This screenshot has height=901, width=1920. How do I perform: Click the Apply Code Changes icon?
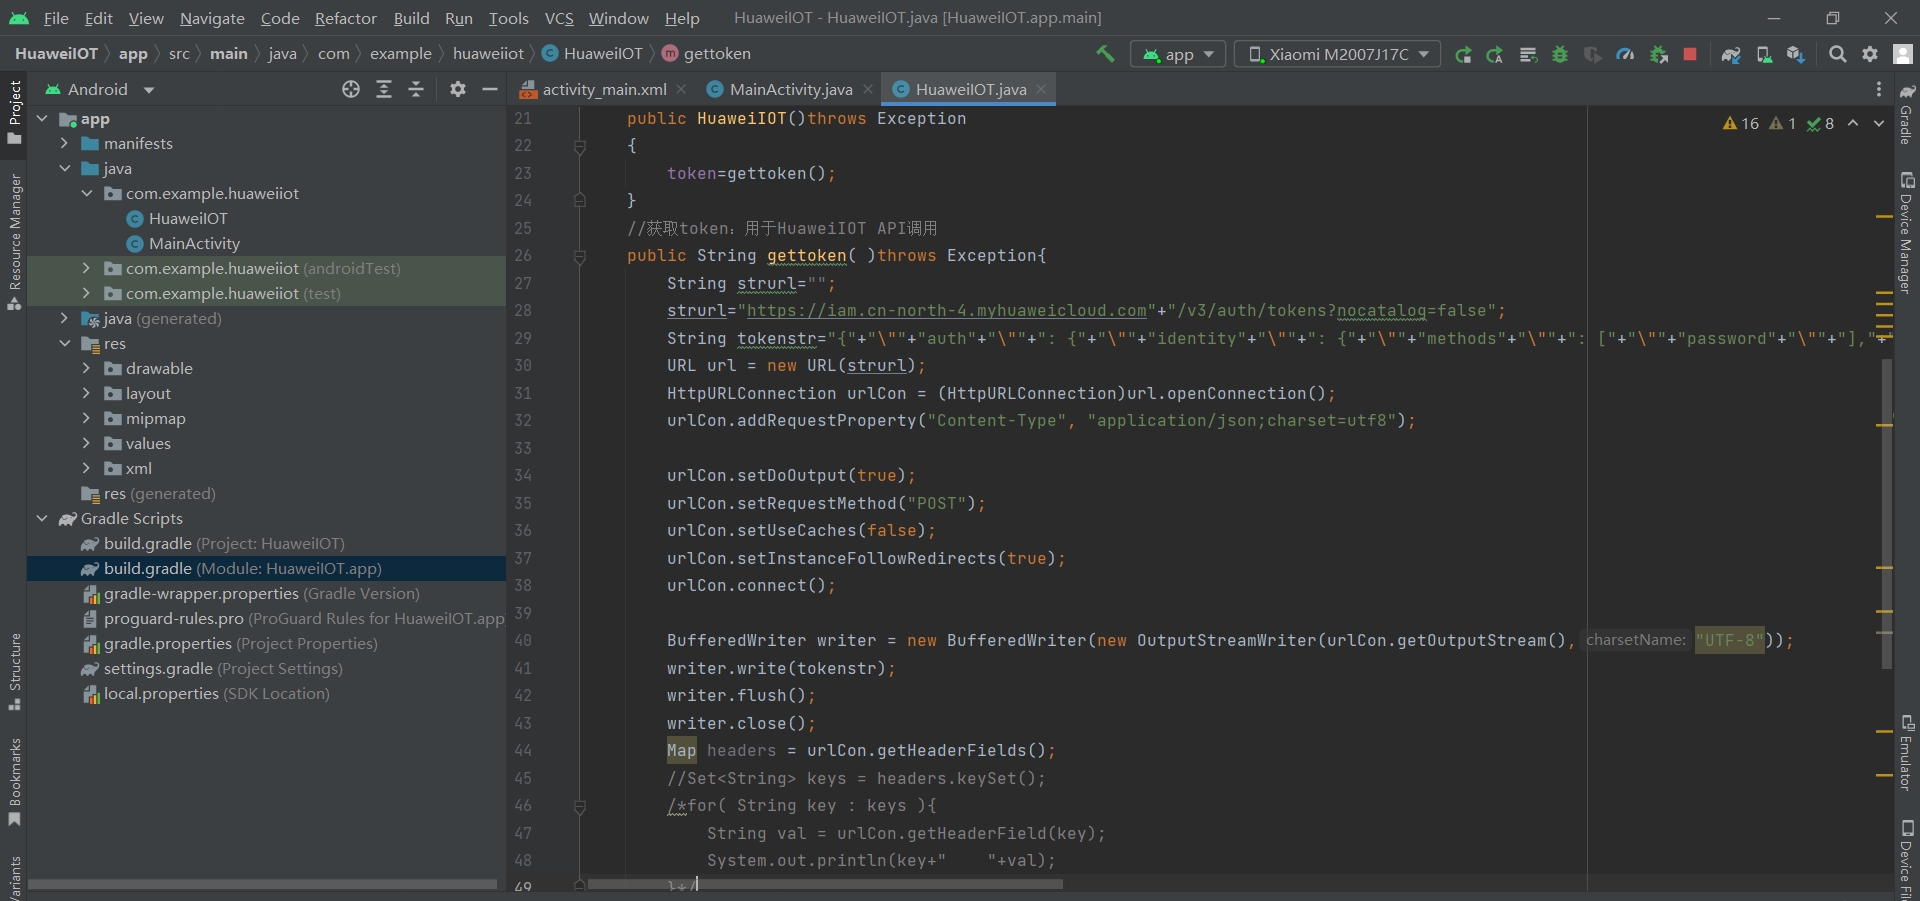pyautogui.click(x=1528, y=54)
